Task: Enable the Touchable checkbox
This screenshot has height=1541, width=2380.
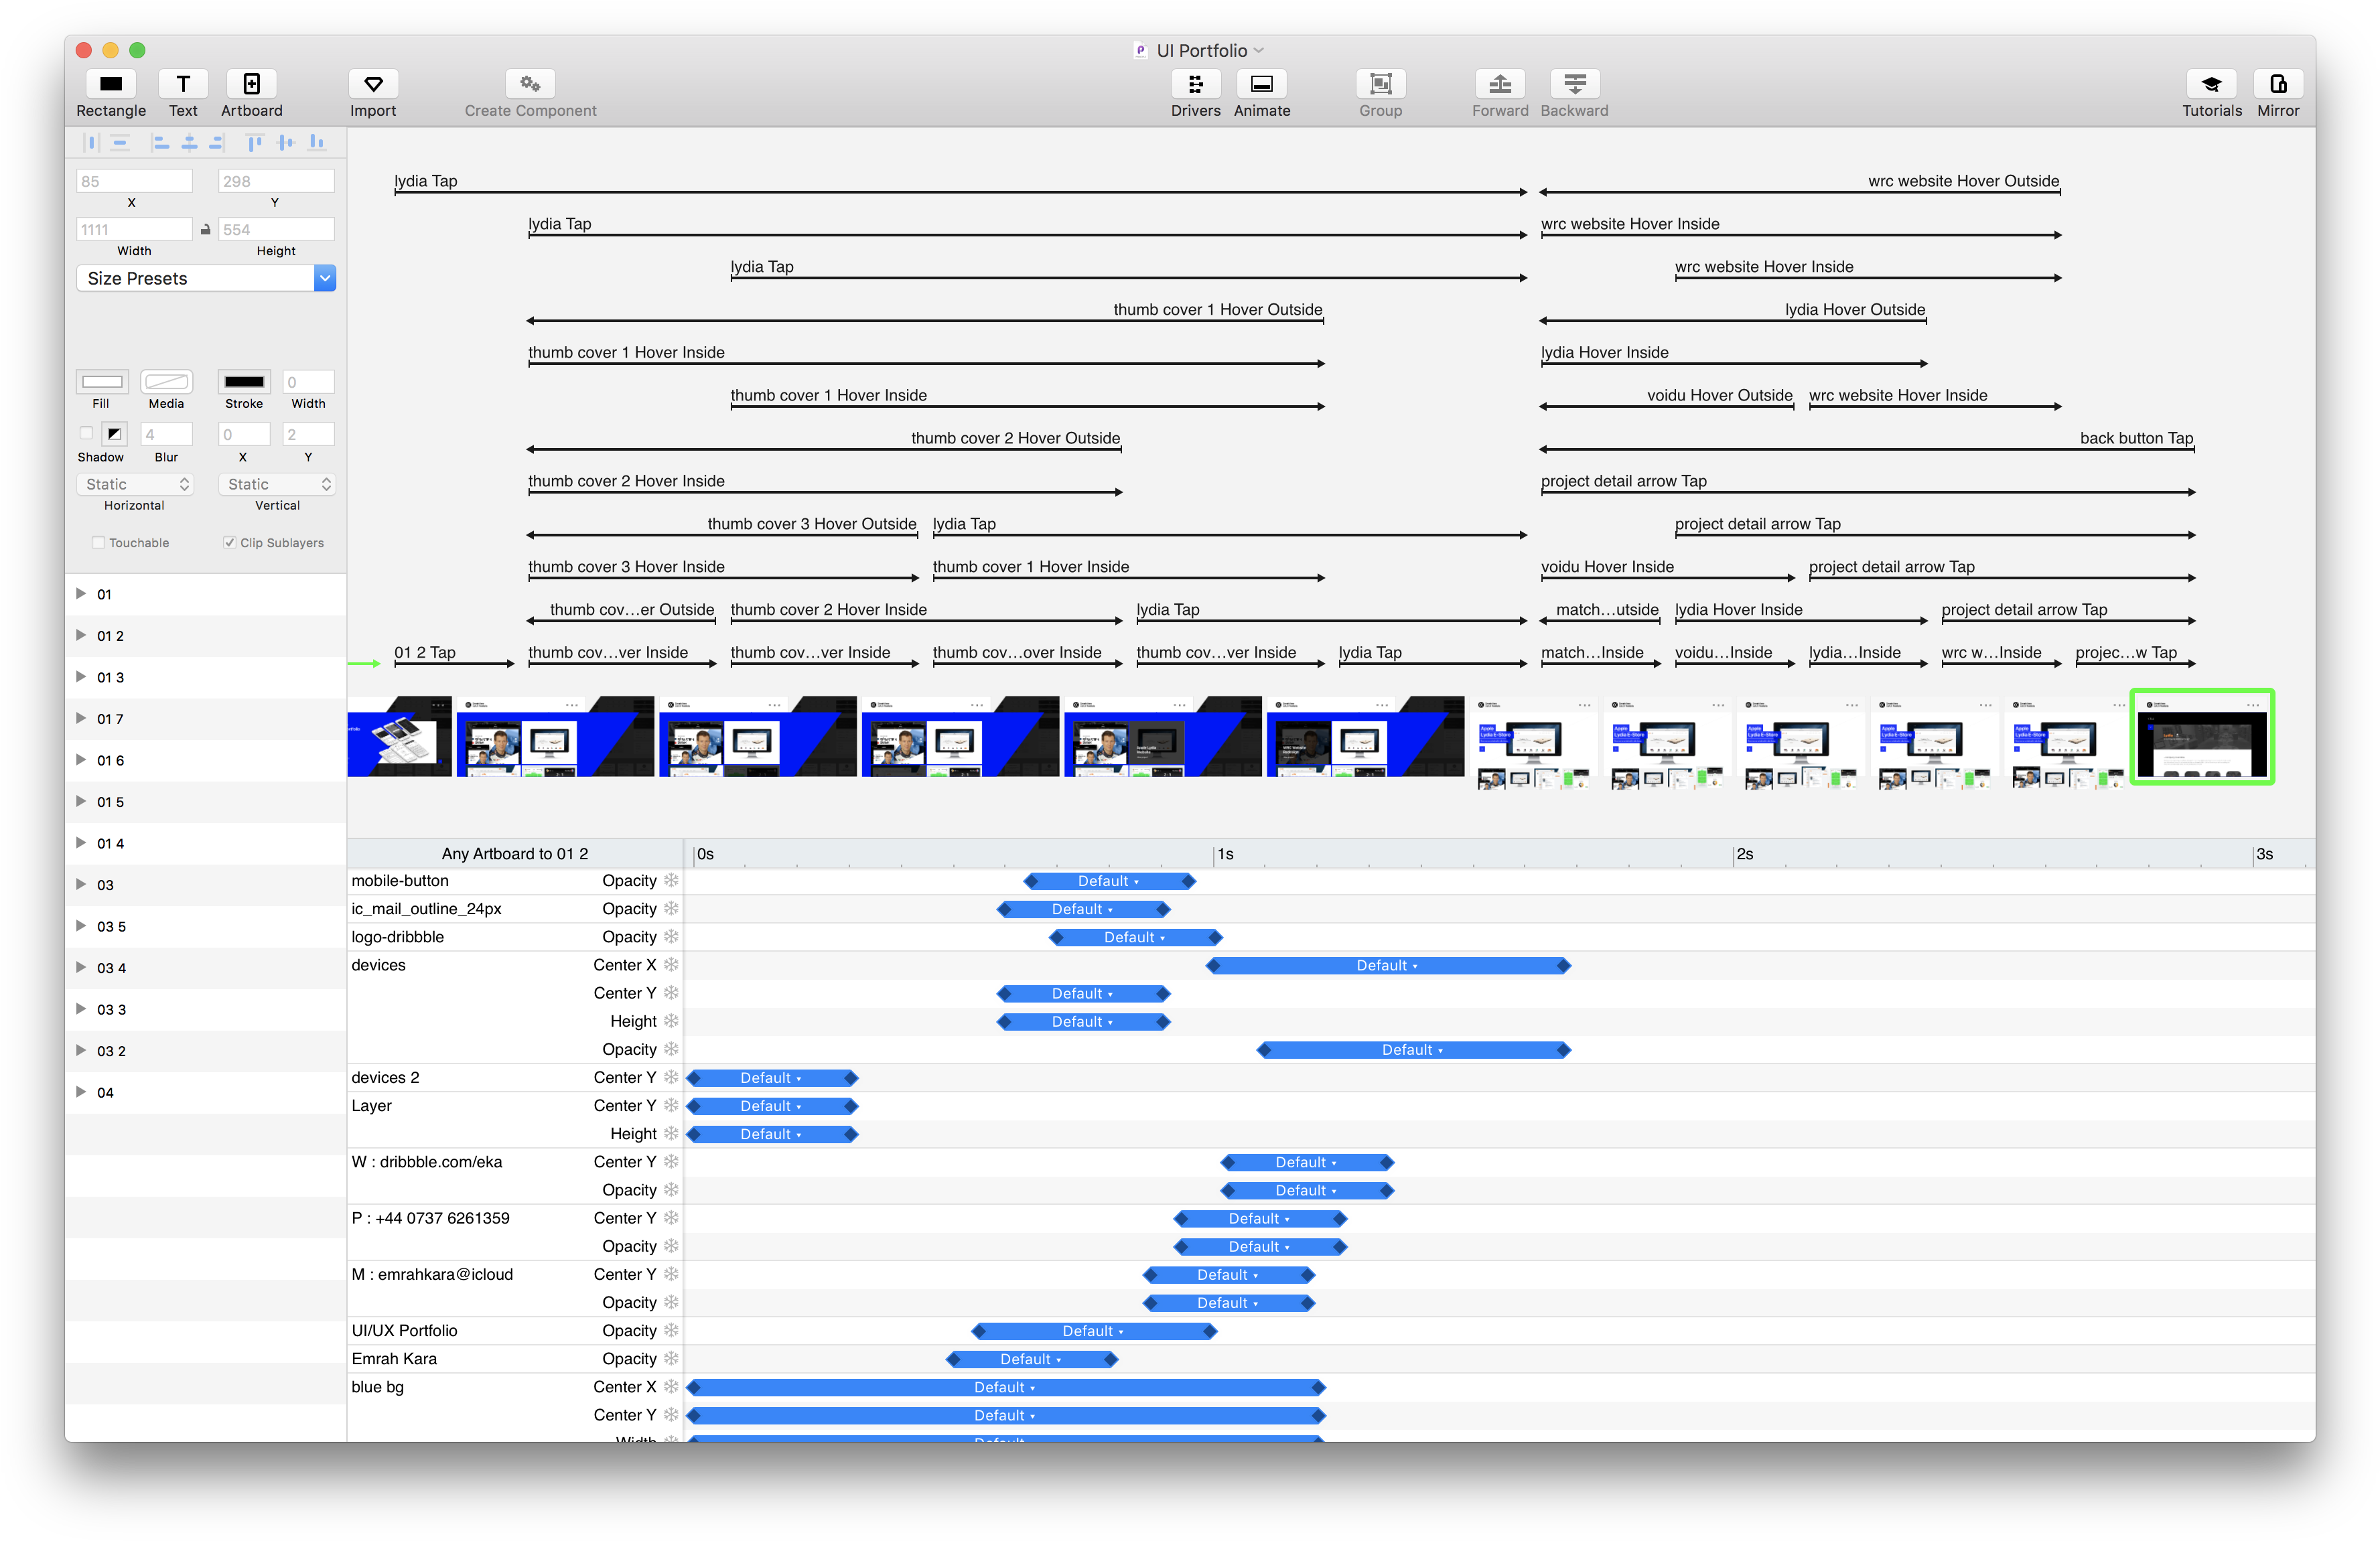Action: tap(98, 543)
